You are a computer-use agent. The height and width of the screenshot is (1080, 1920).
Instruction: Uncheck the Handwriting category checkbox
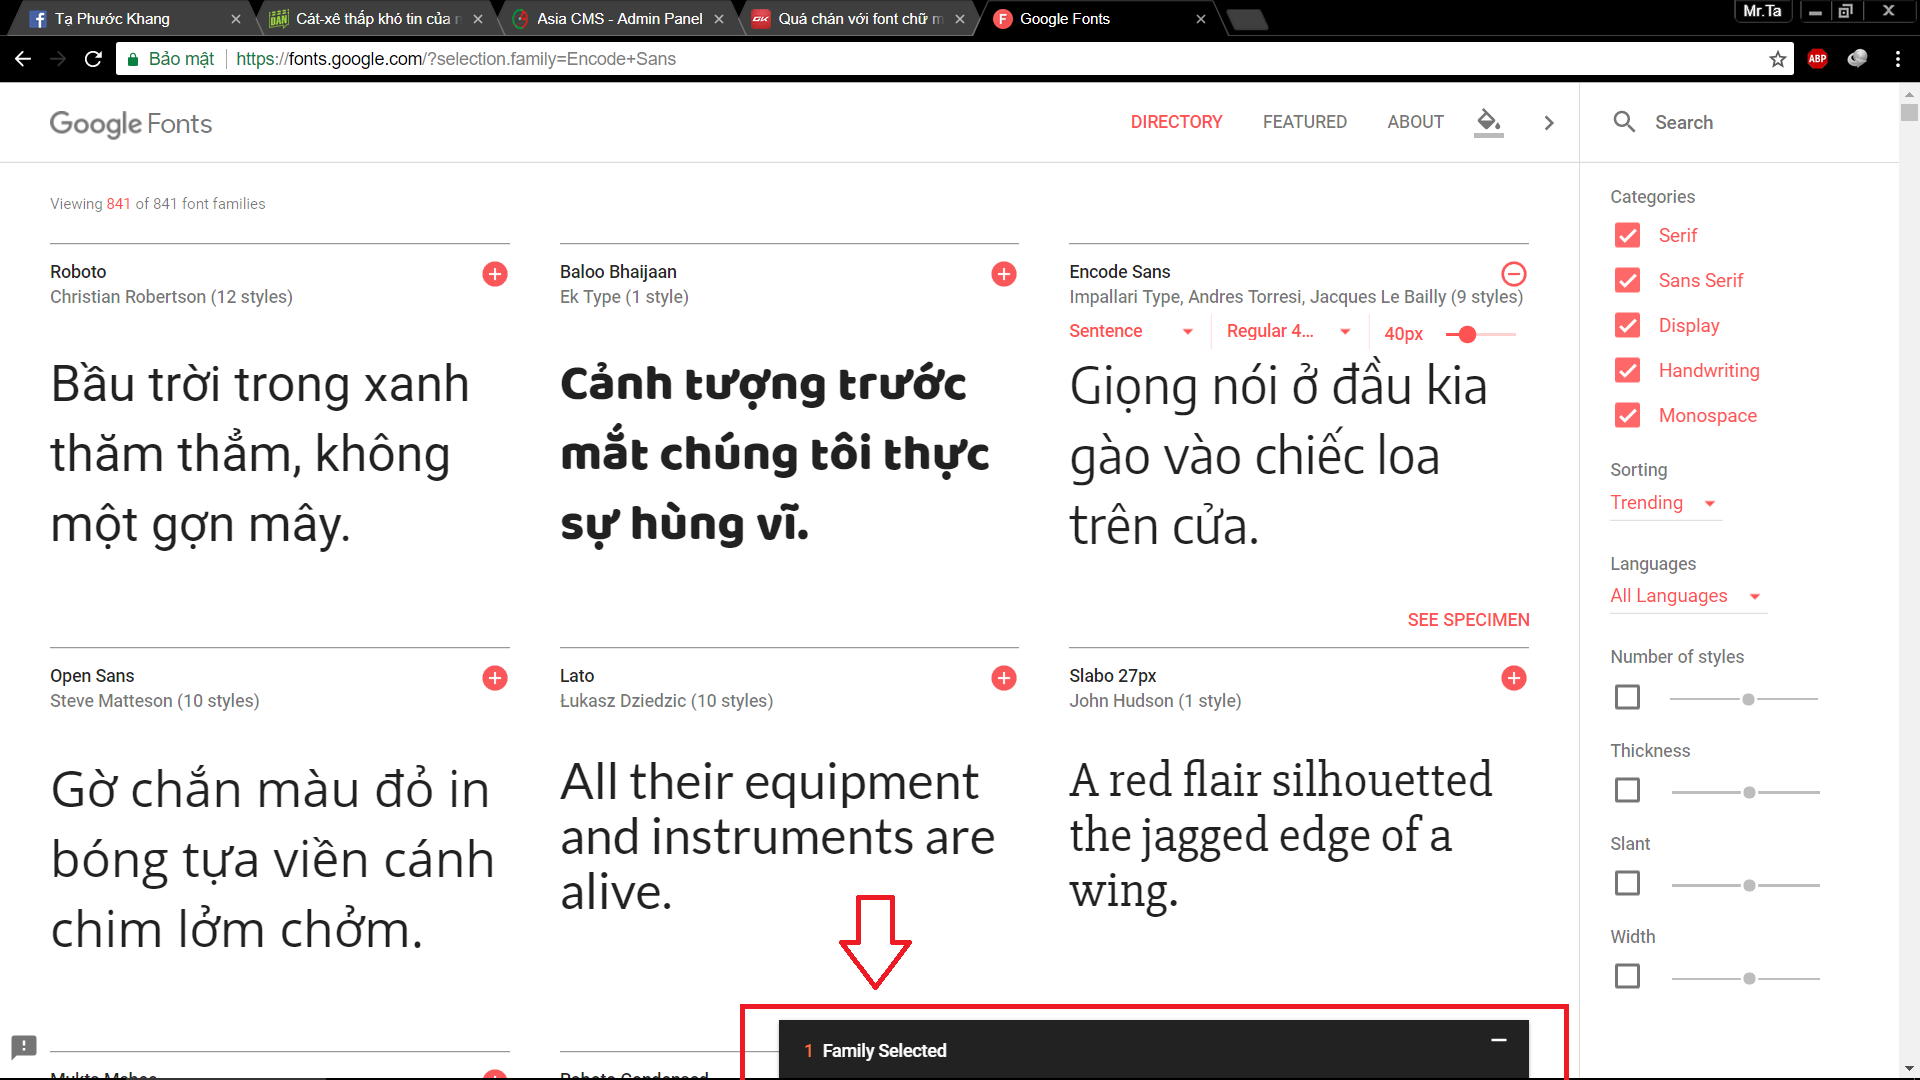(x=1627, y=371)
